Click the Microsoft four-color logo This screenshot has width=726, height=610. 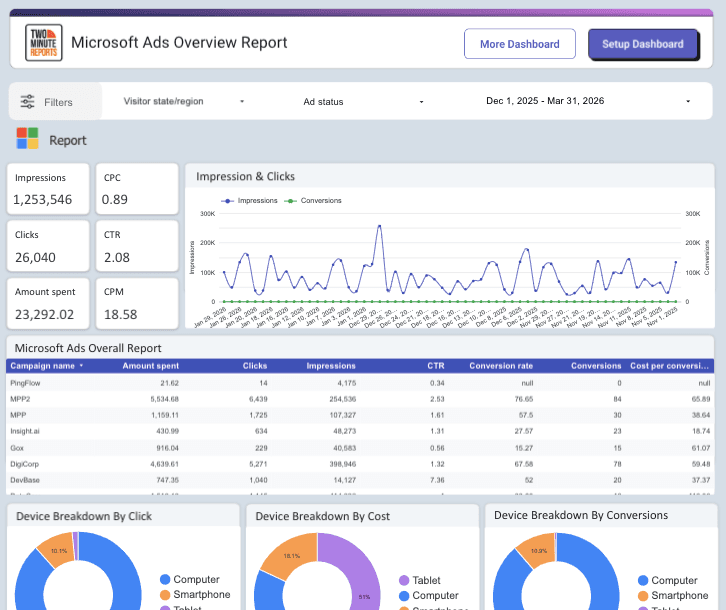(27, 138)
